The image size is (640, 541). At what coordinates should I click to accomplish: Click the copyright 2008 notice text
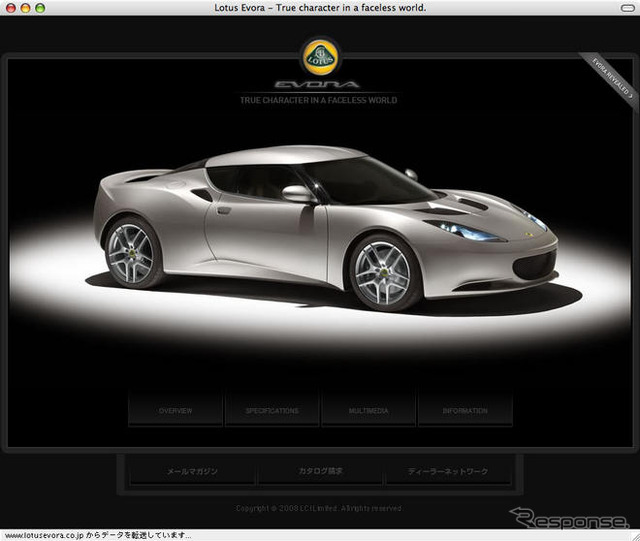318,508
